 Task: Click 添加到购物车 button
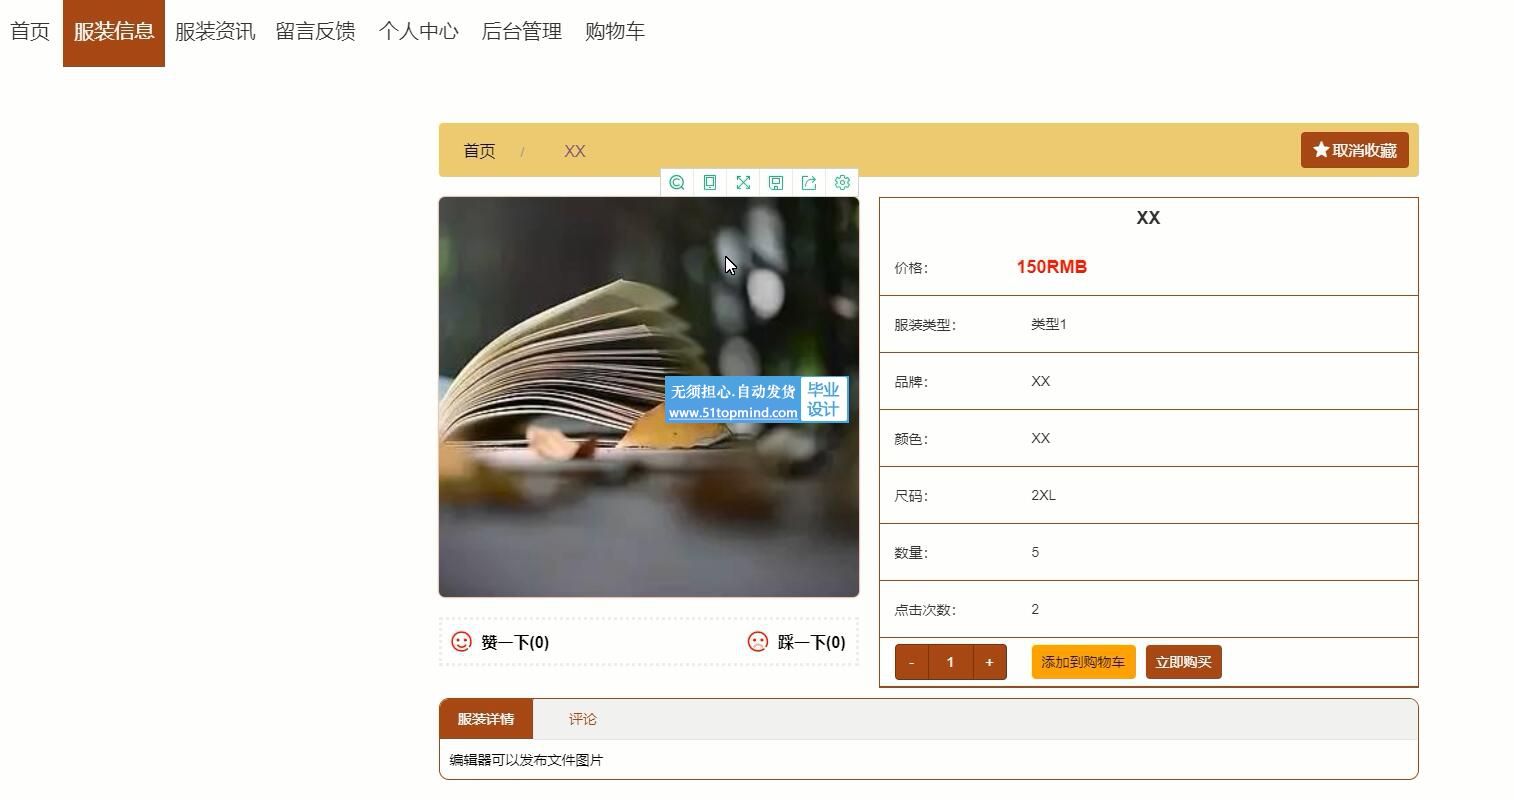click(x=1083, y=662)
